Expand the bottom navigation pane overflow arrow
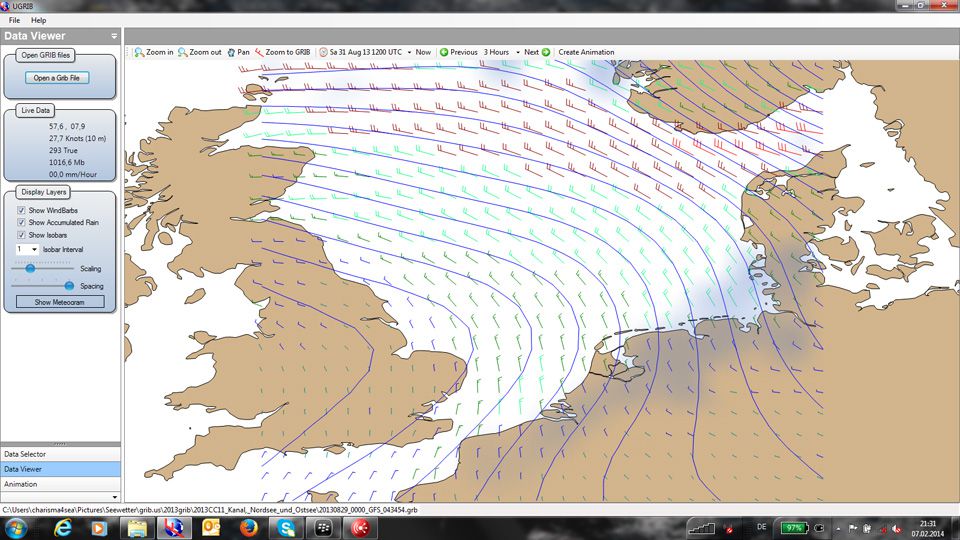The width and height of the screenshot is (960, 540). coord(114,497)
